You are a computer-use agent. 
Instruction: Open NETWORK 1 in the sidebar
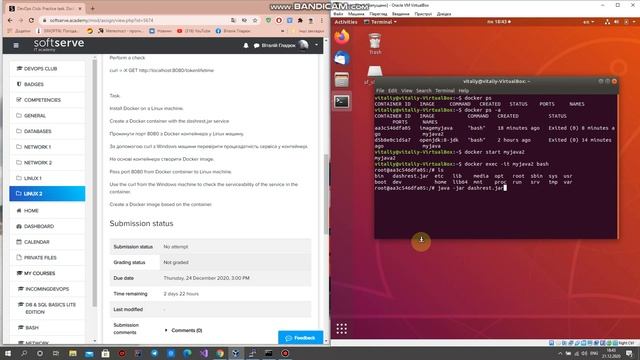click(47, 147)
